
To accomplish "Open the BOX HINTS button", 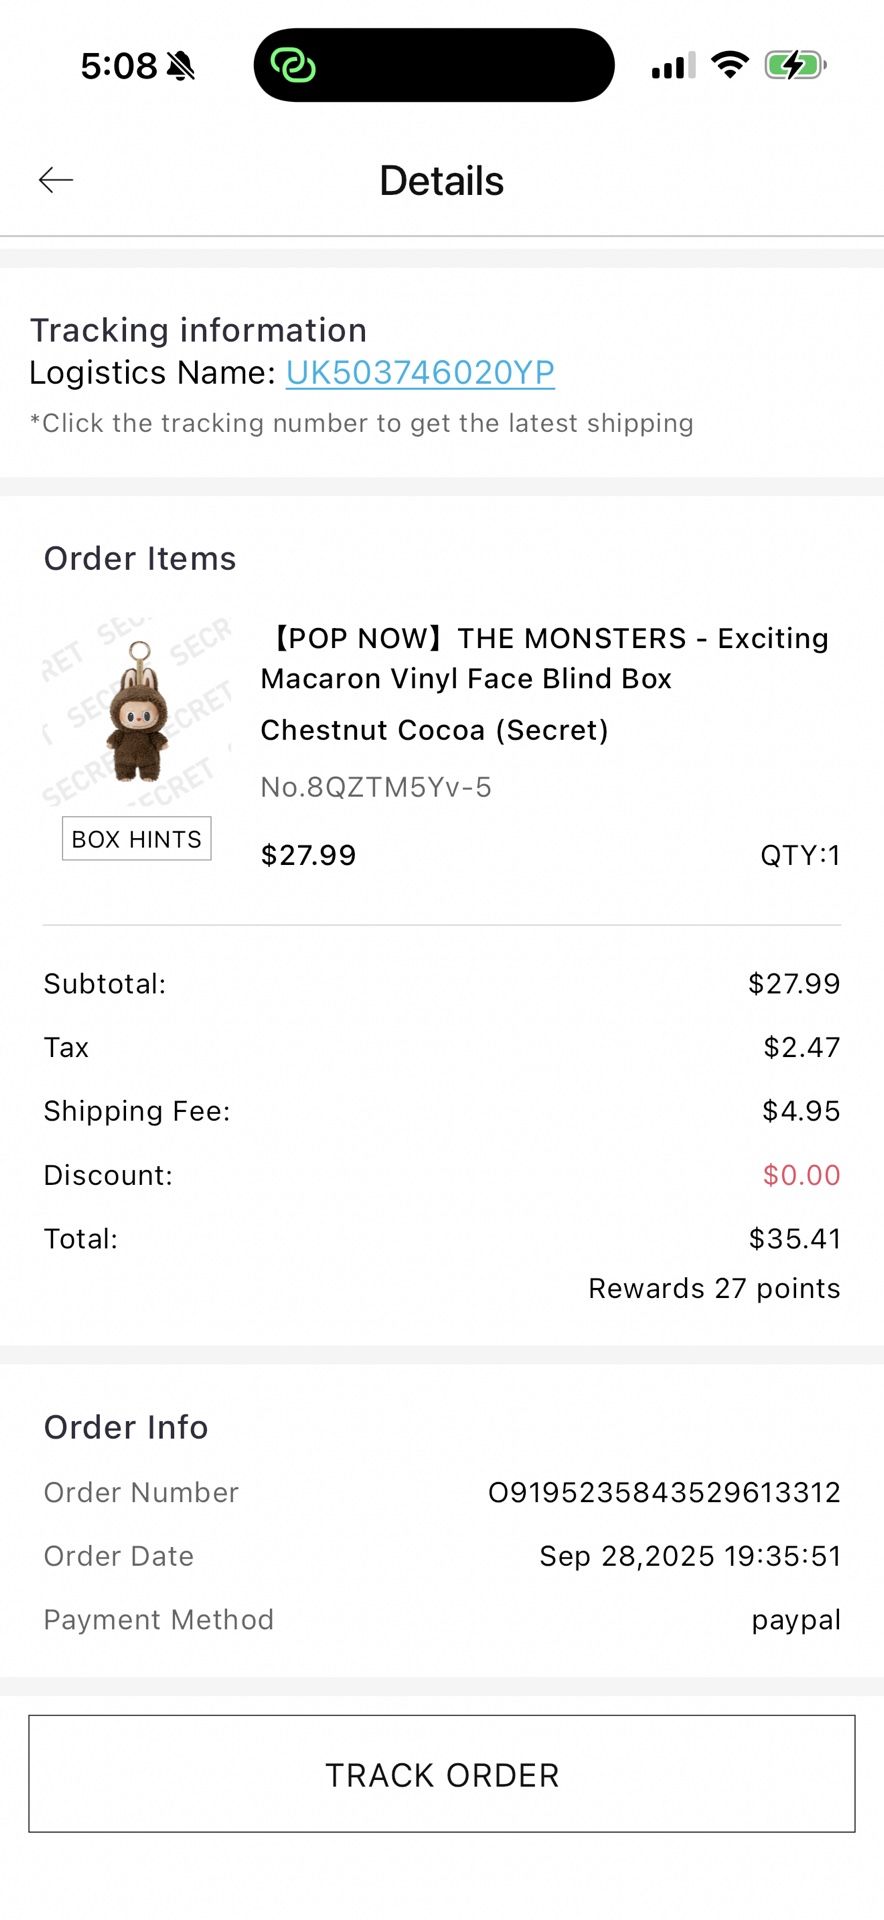I will coord(137,839).
